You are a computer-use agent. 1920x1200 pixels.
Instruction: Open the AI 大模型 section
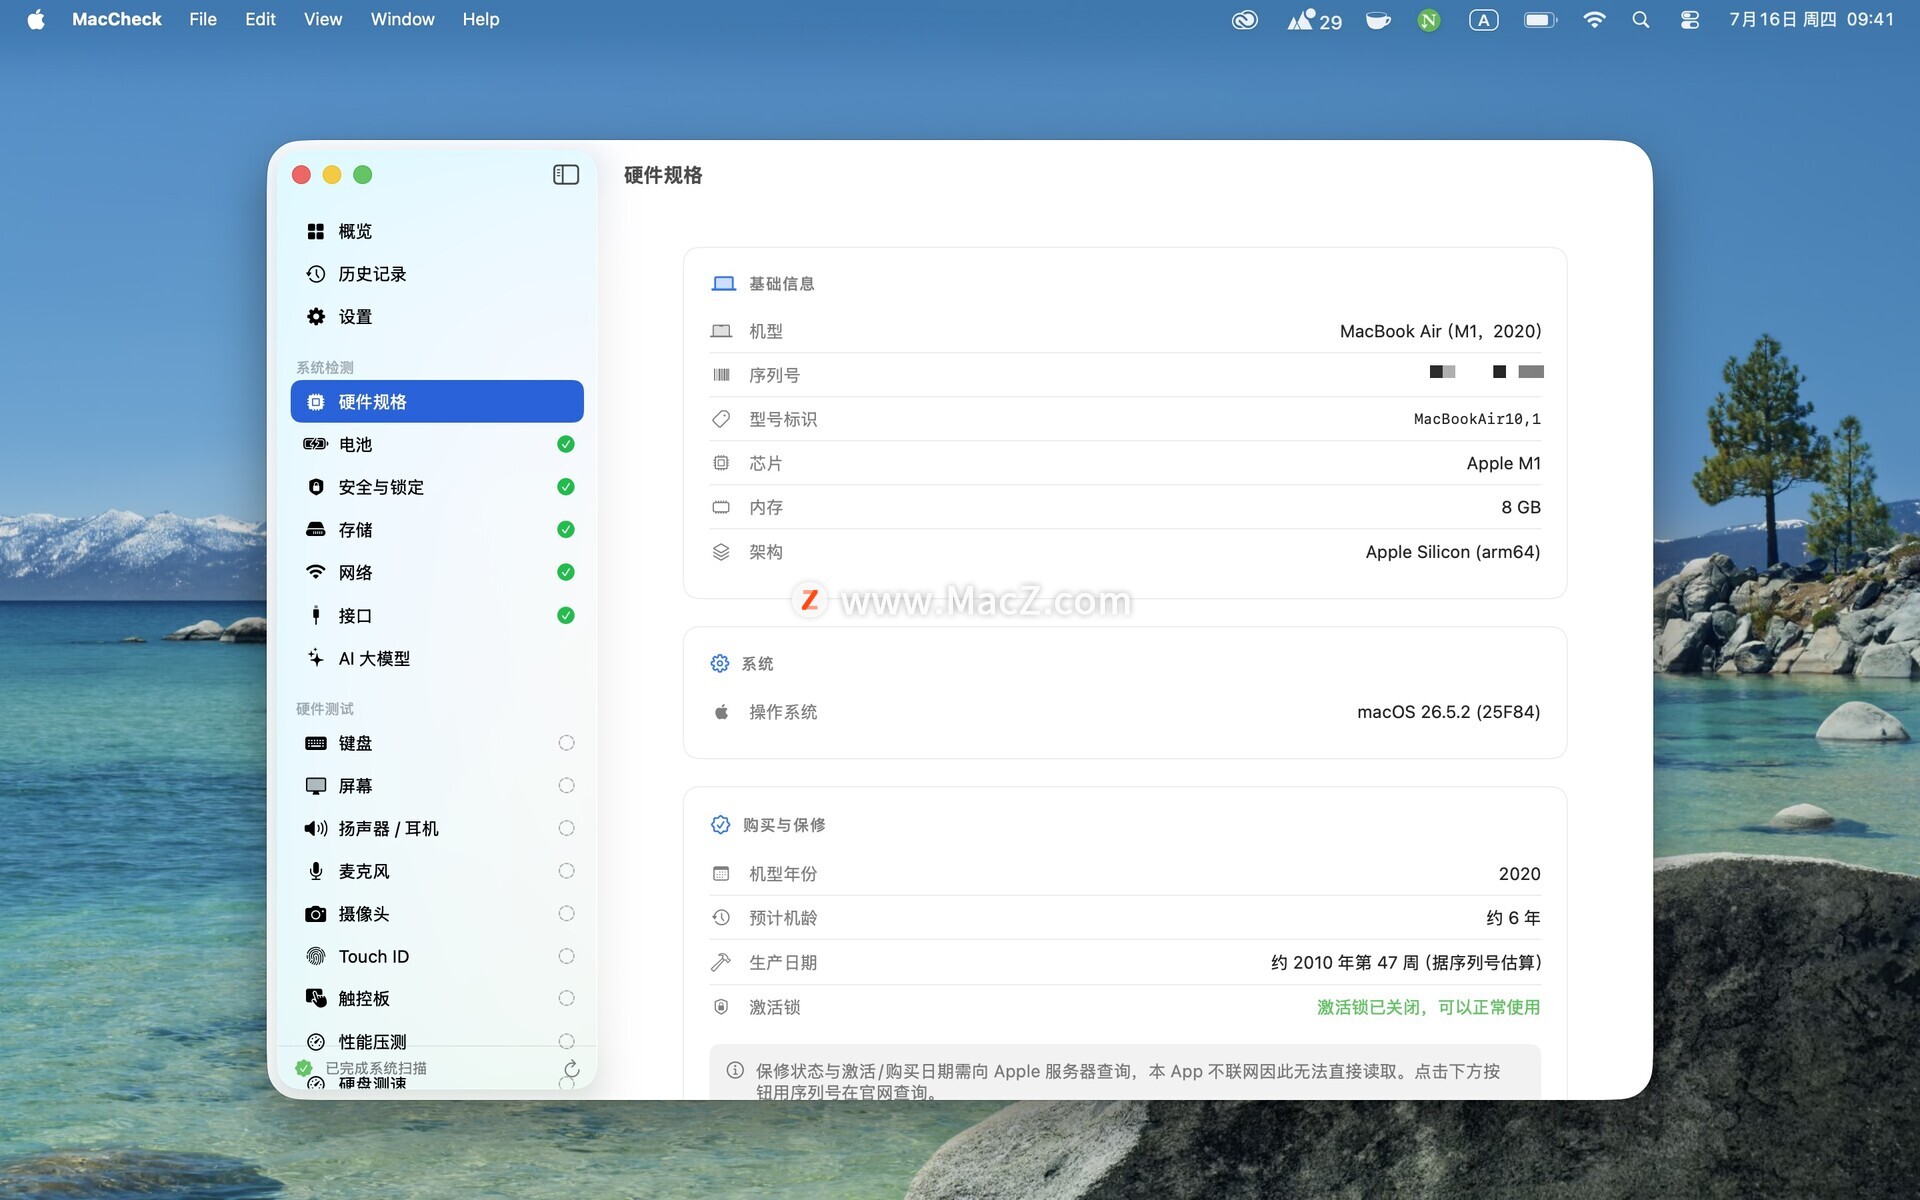click(437, 658)
